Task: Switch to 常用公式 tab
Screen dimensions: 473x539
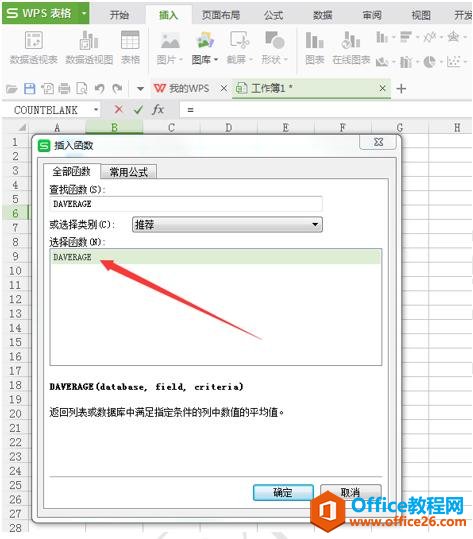Action: pos(129,172)
